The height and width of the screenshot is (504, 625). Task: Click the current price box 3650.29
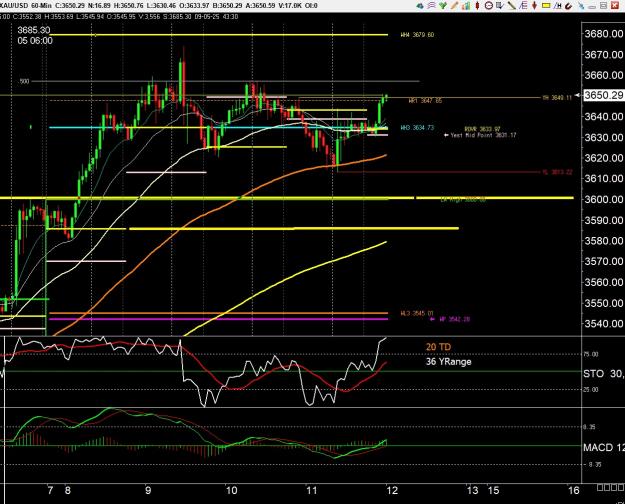[x=604, y=95]
